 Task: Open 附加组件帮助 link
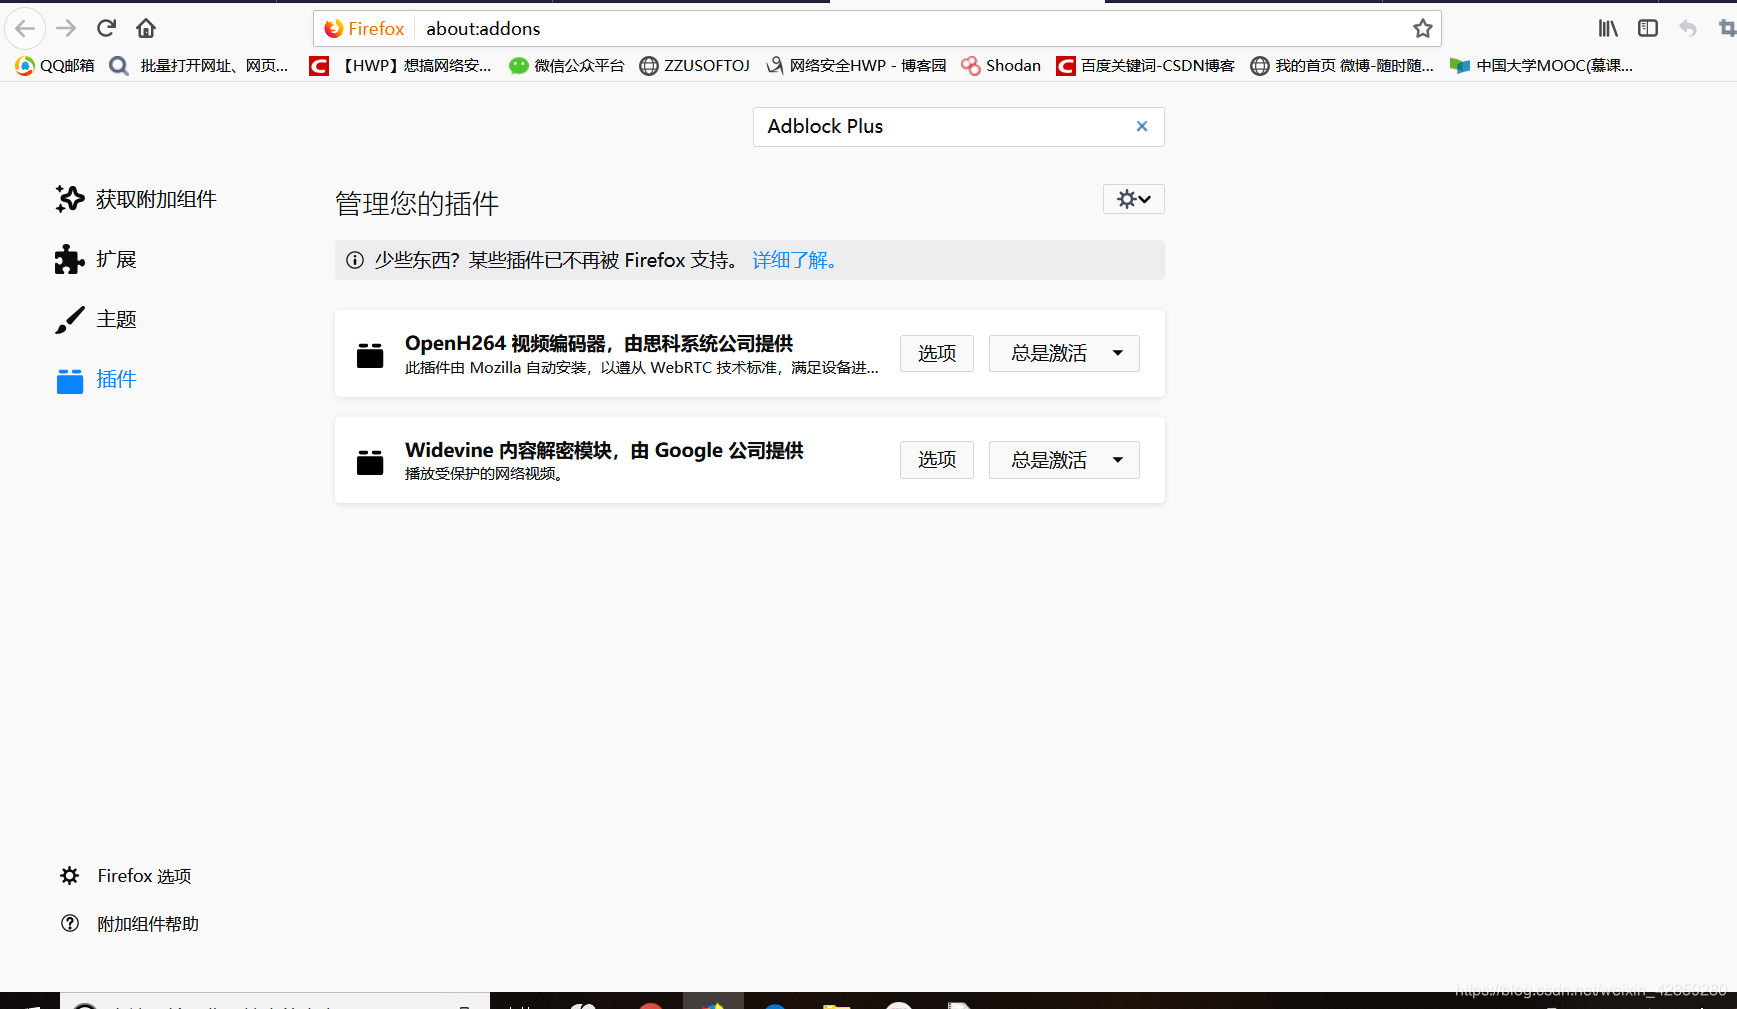[x=130, y=924]
